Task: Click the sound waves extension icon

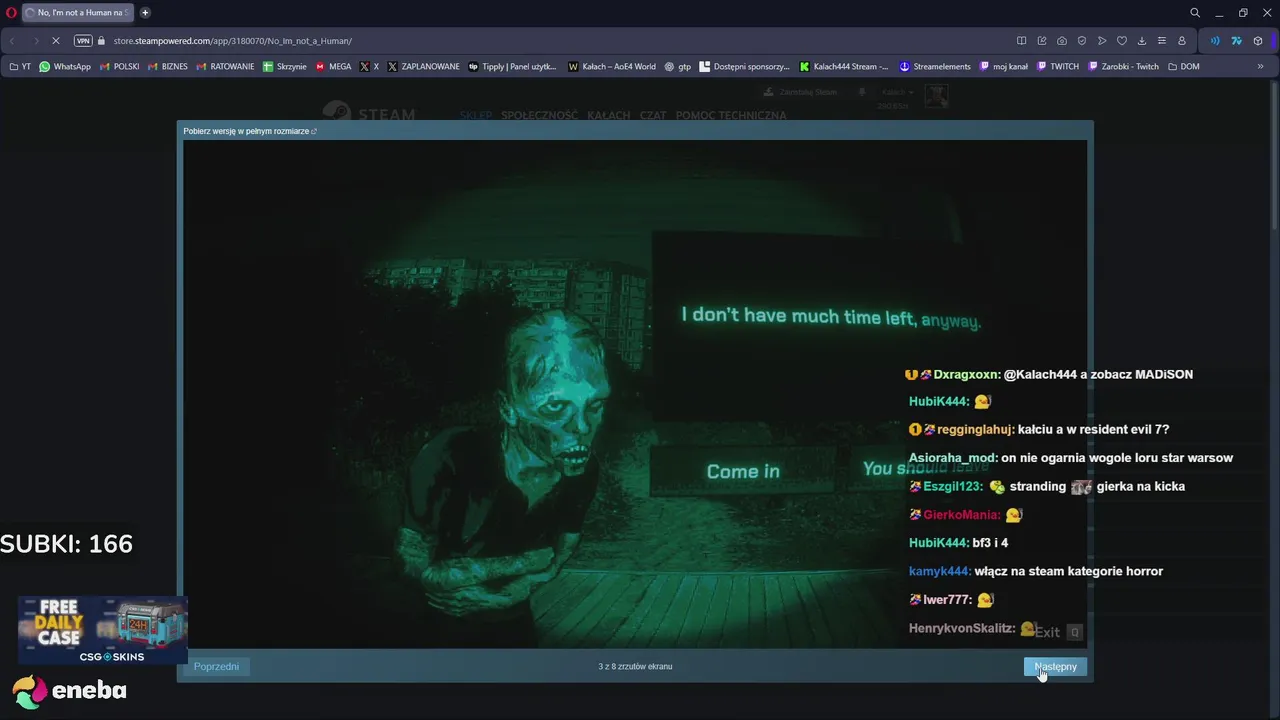Action: click(1215, 41)
